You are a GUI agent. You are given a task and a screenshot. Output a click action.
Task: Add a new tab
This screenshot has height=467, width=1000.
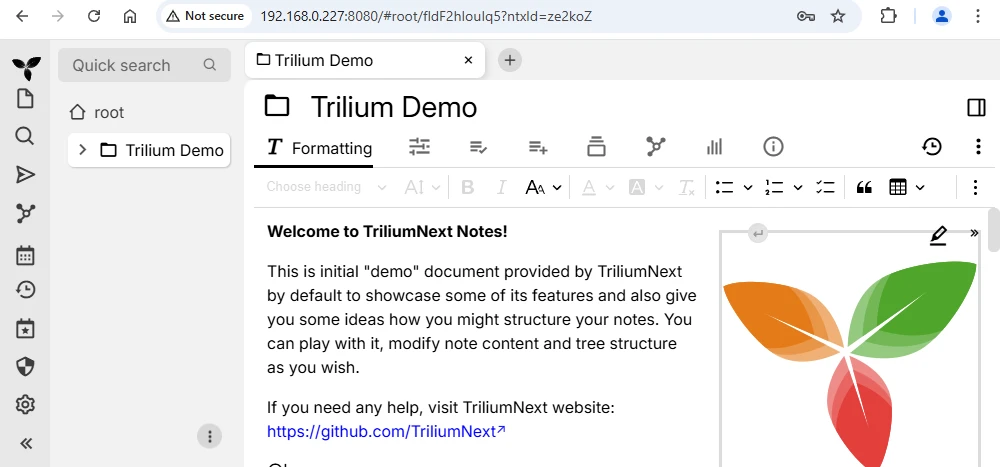(x=510, y=61)
